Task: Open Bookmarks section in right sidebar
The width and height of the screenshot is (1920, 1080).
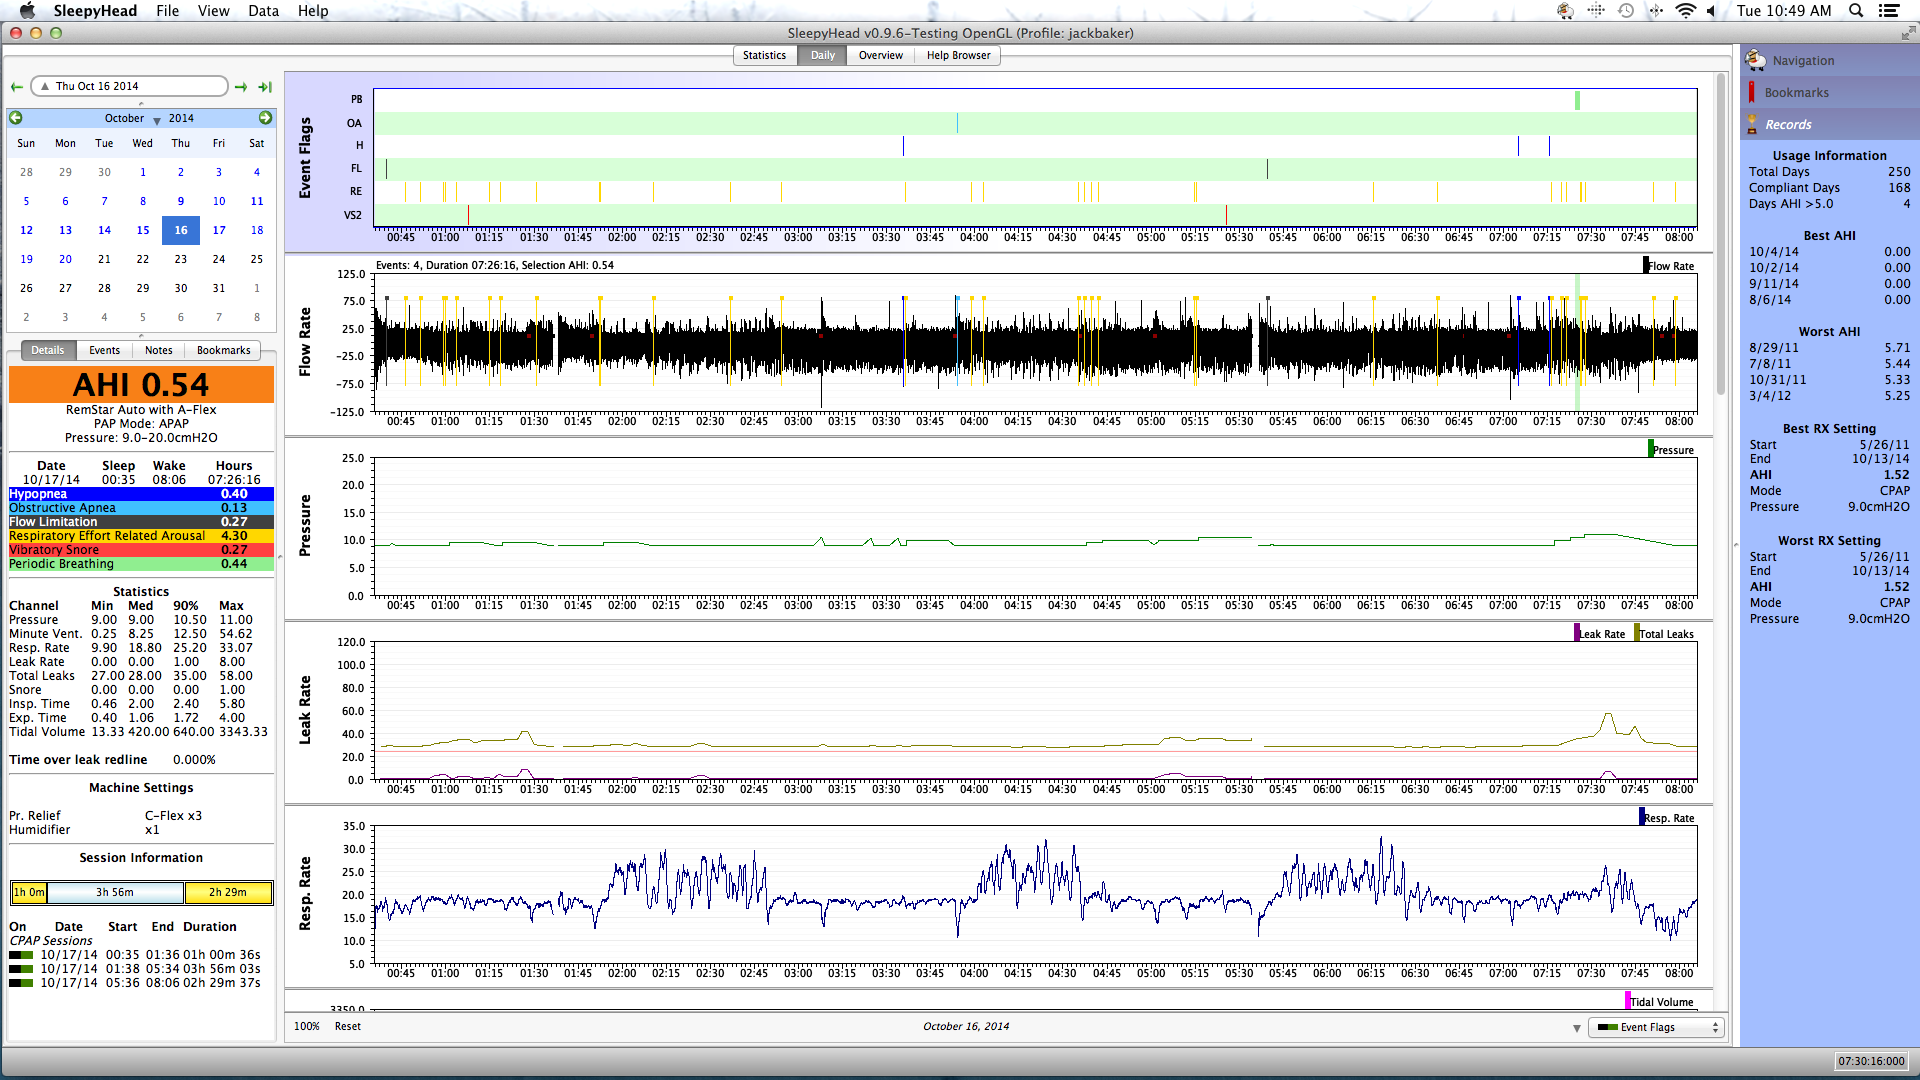Action: [1829, 92]
